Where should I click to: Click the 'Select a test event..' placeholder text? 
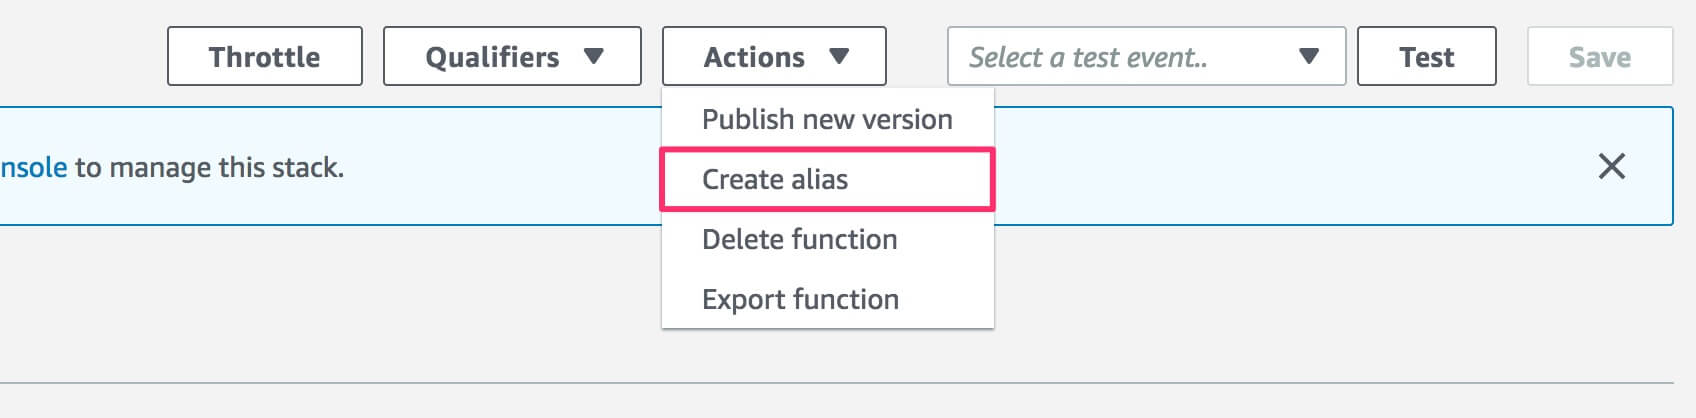1088,58
